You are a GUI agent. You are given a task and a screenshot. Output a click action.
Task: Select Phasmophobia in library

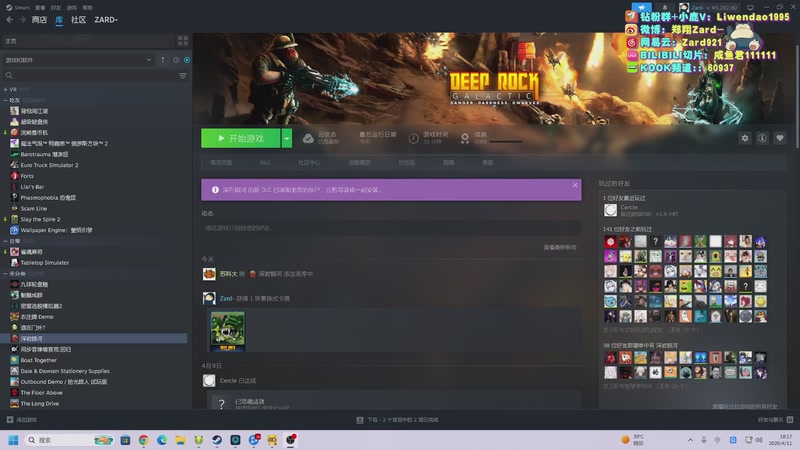click(x=48, y=197)
